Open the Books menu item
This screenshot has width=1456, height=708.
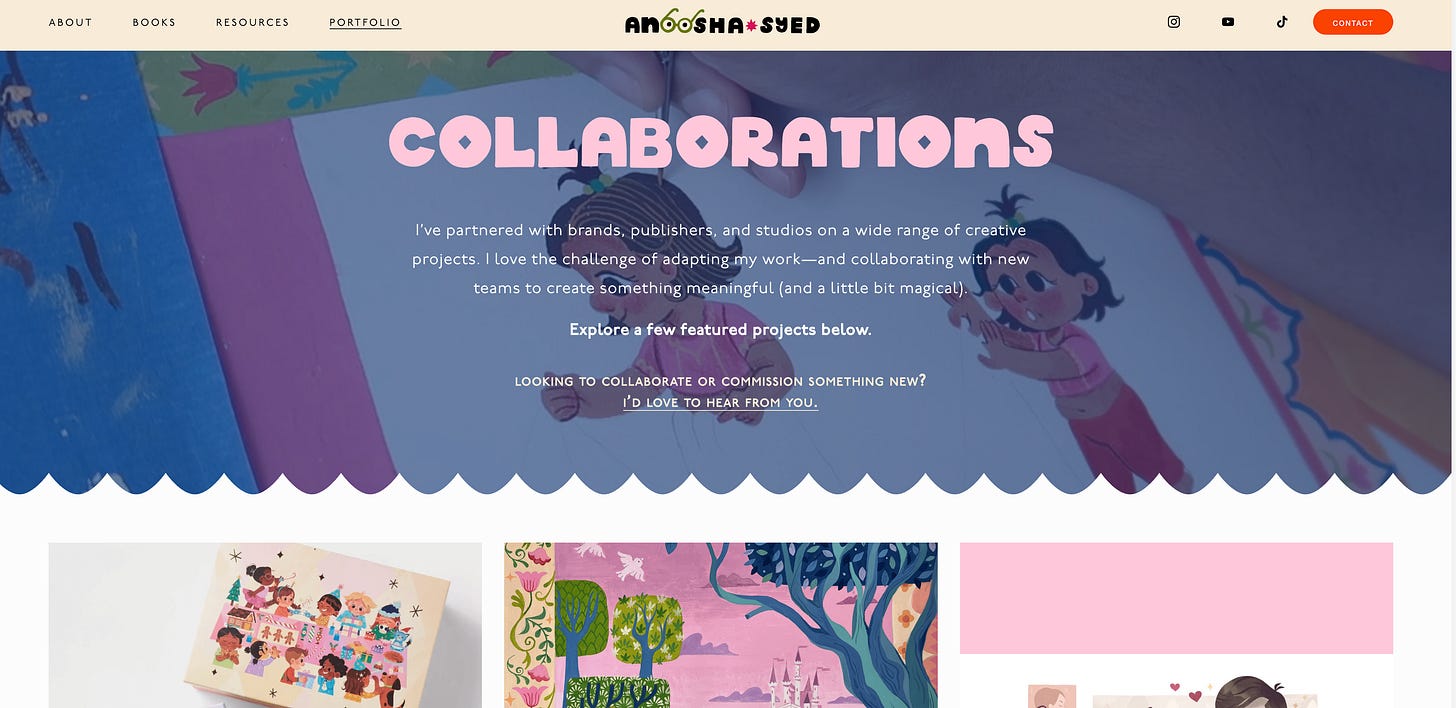(154, 22)
